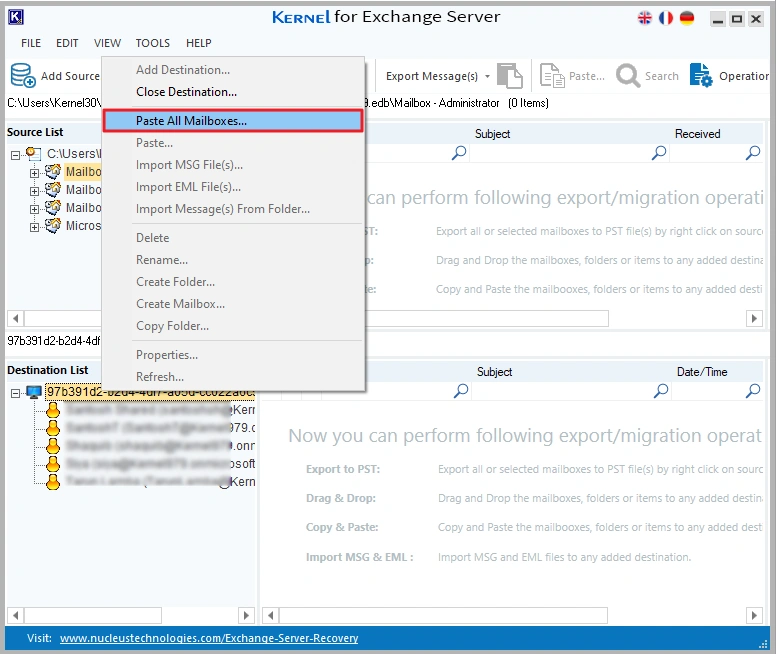
Task: Select the 97b391d2 destination tree root
Action: pos(149,392)
